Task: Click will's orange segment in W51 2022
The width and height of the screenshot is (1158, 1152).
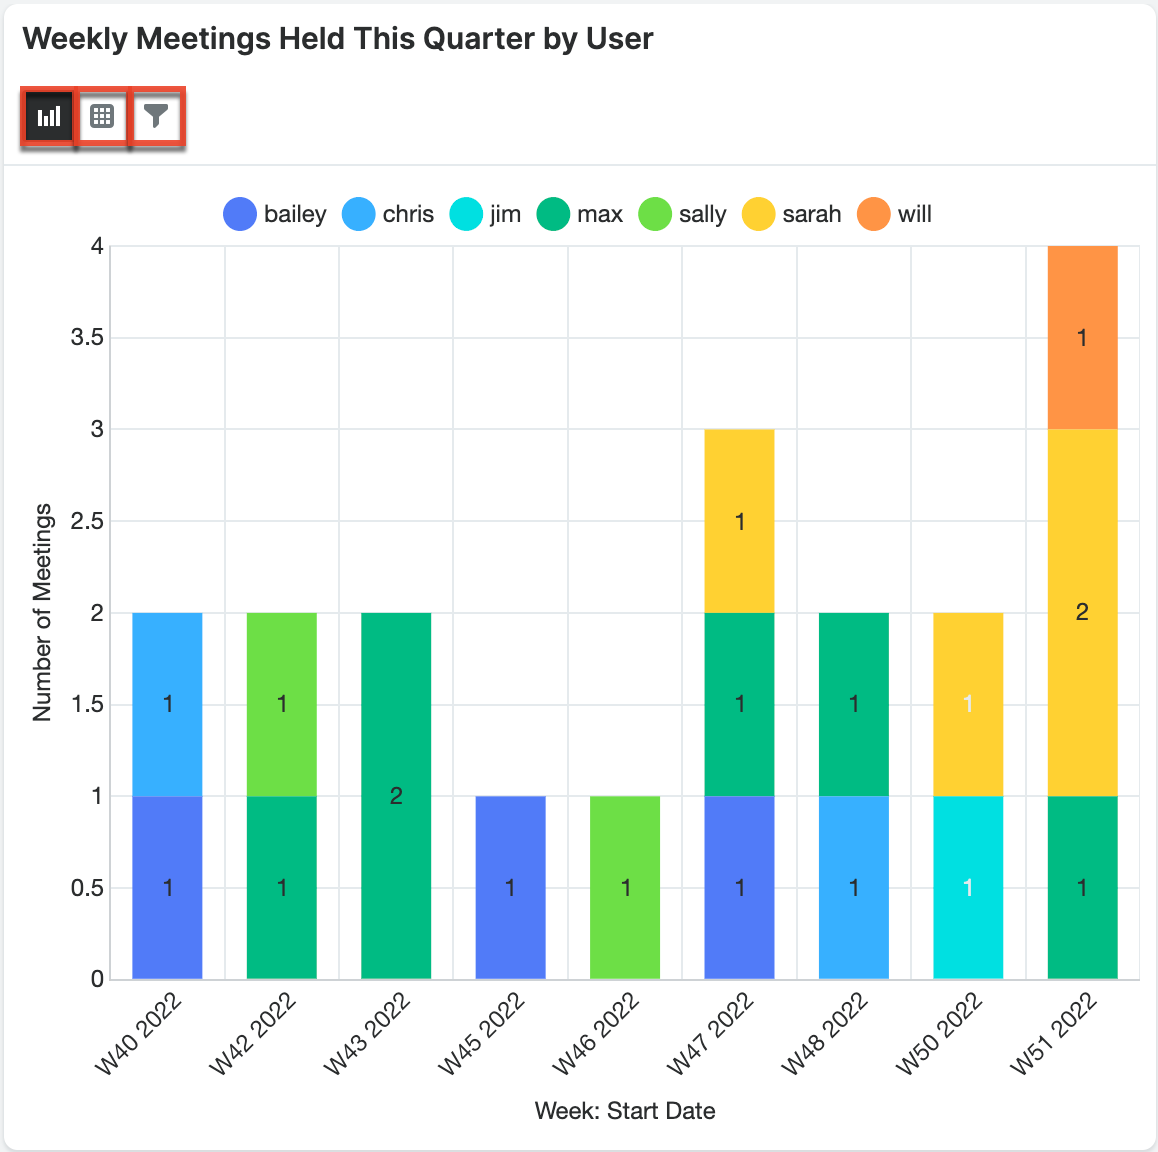Action: (x=1082, y=337)
